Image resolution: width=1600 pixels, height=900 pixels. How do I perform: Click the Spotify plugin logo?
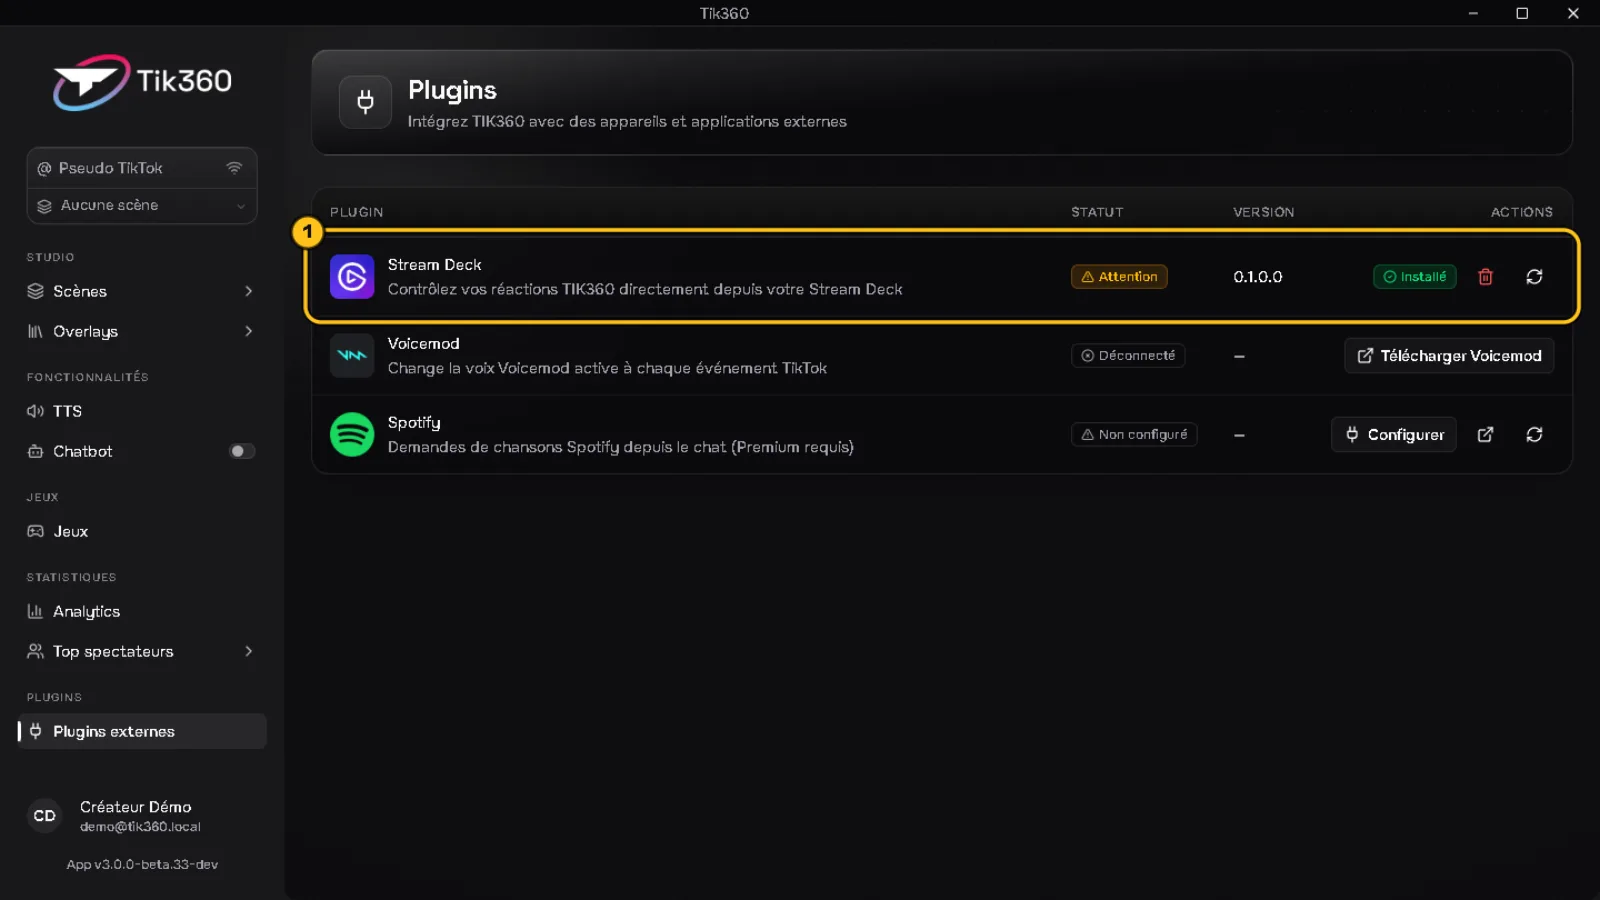[352, 435]
